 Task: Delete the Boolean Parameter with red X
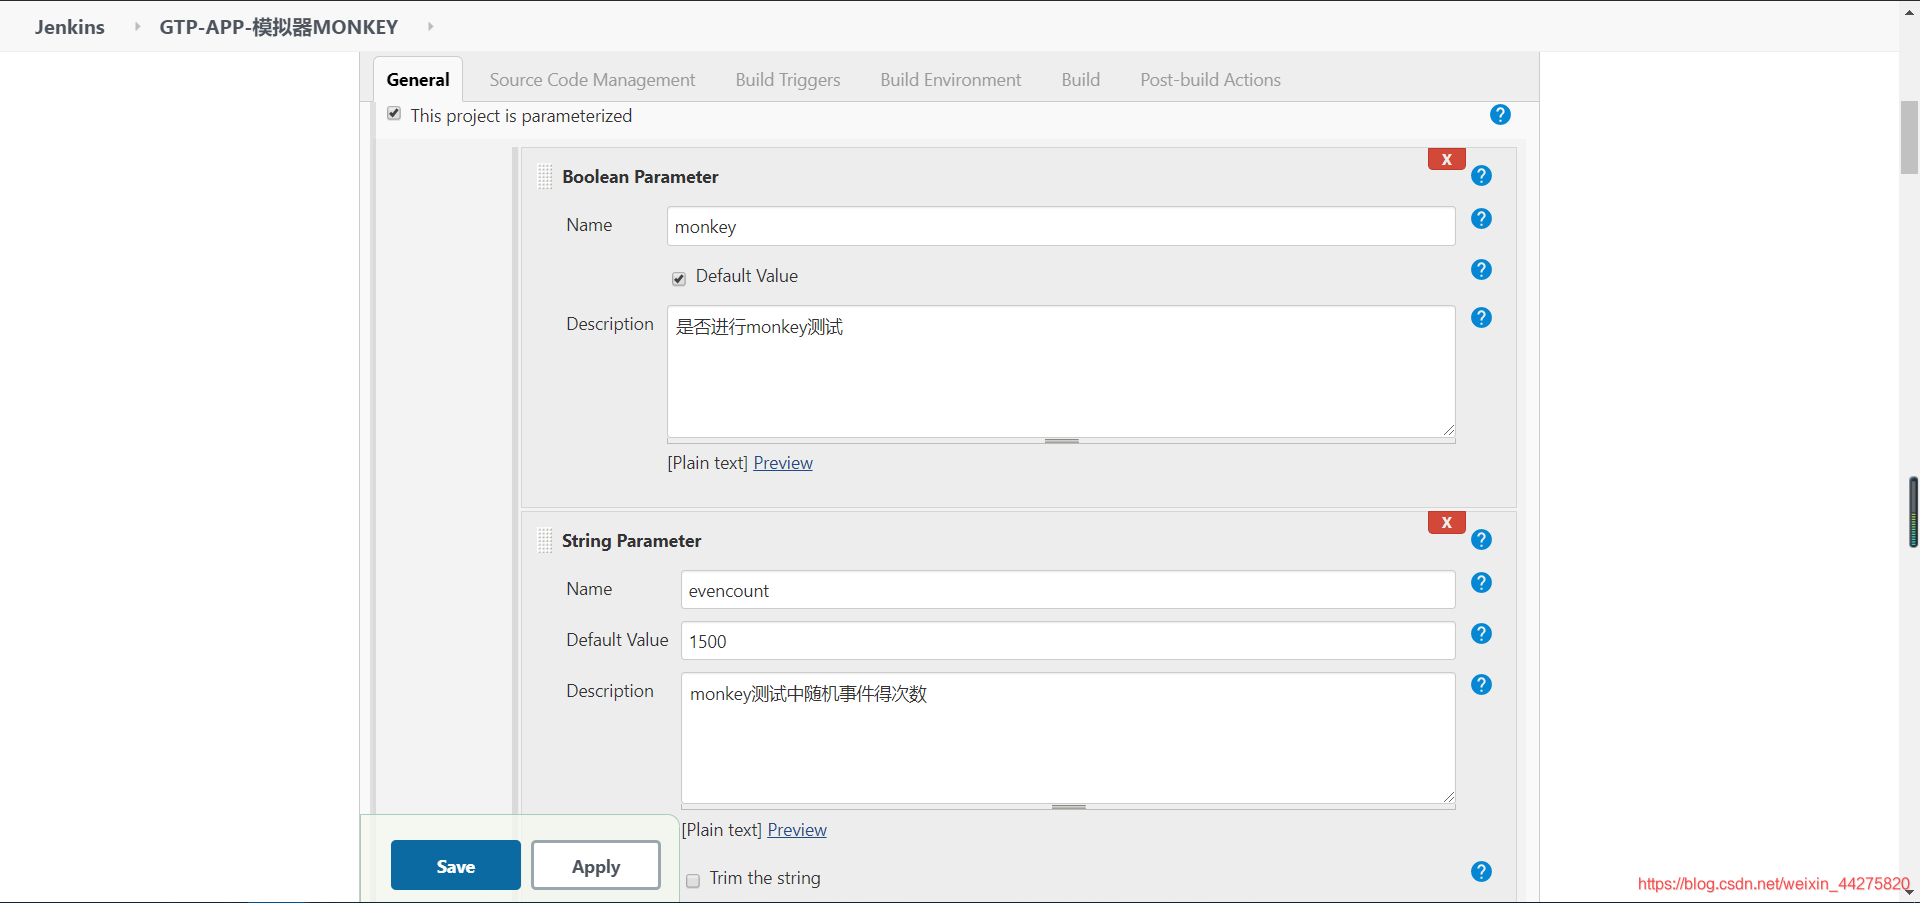click(1446, 159)
